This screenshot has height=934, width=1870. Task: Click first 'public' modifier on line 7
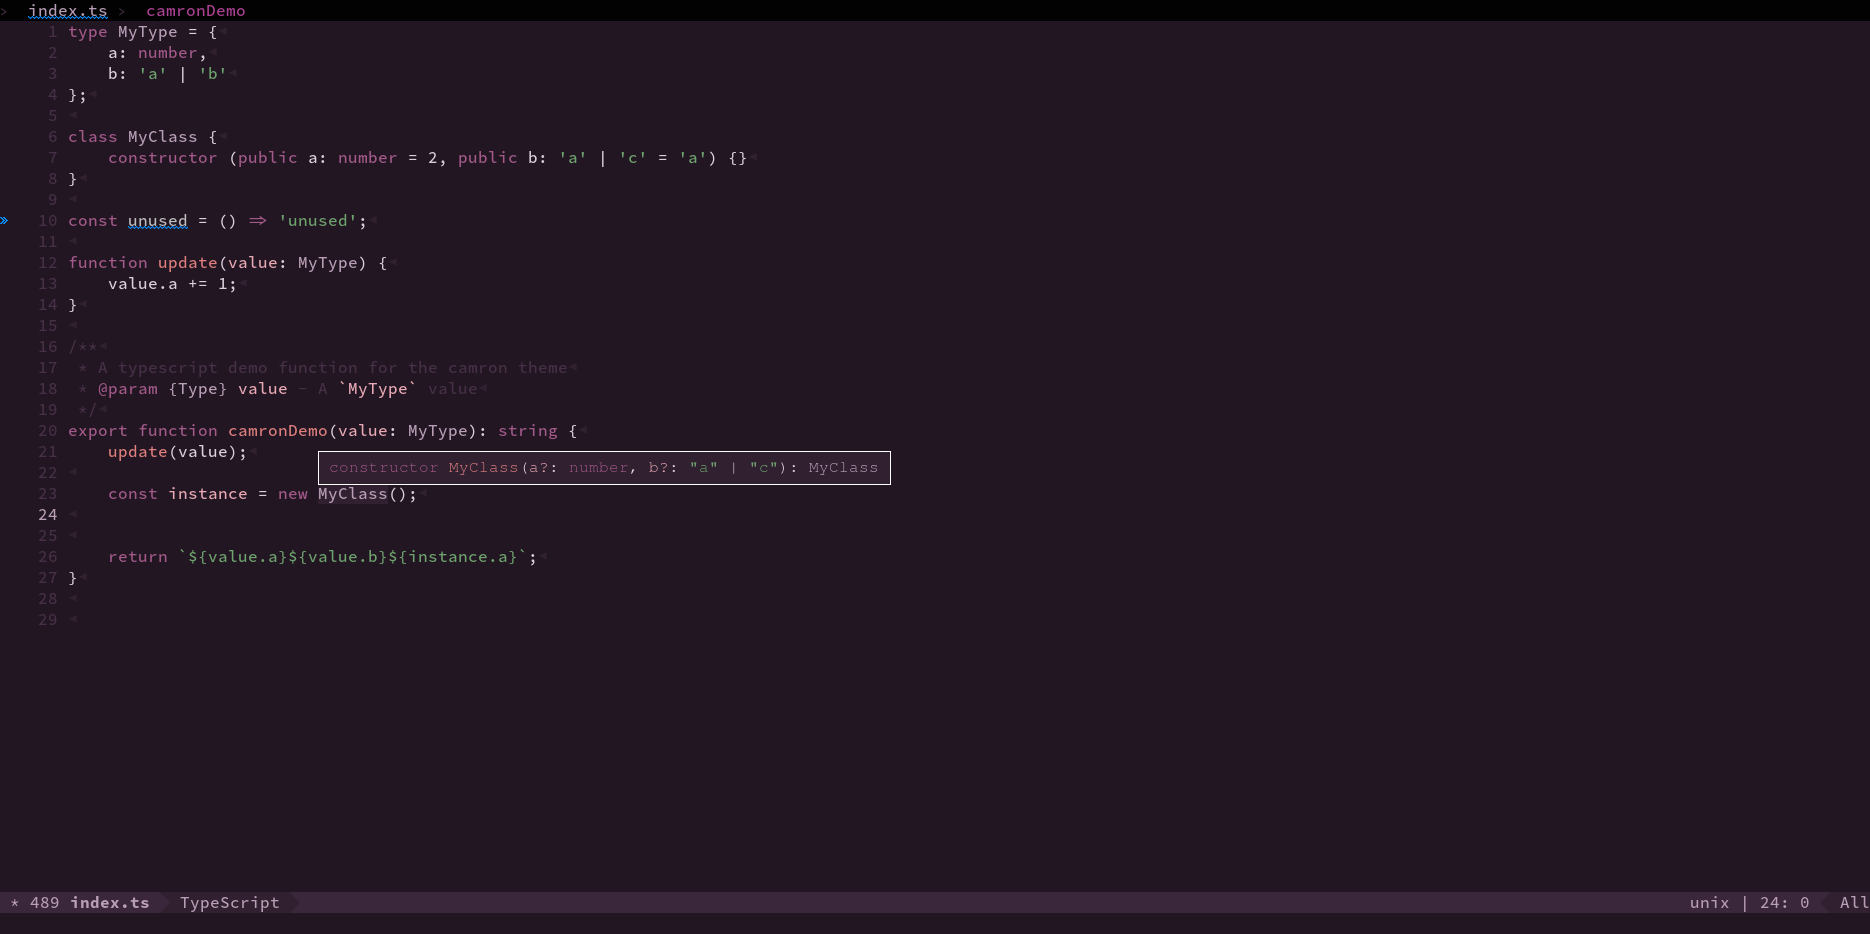(x=267, y=158)
